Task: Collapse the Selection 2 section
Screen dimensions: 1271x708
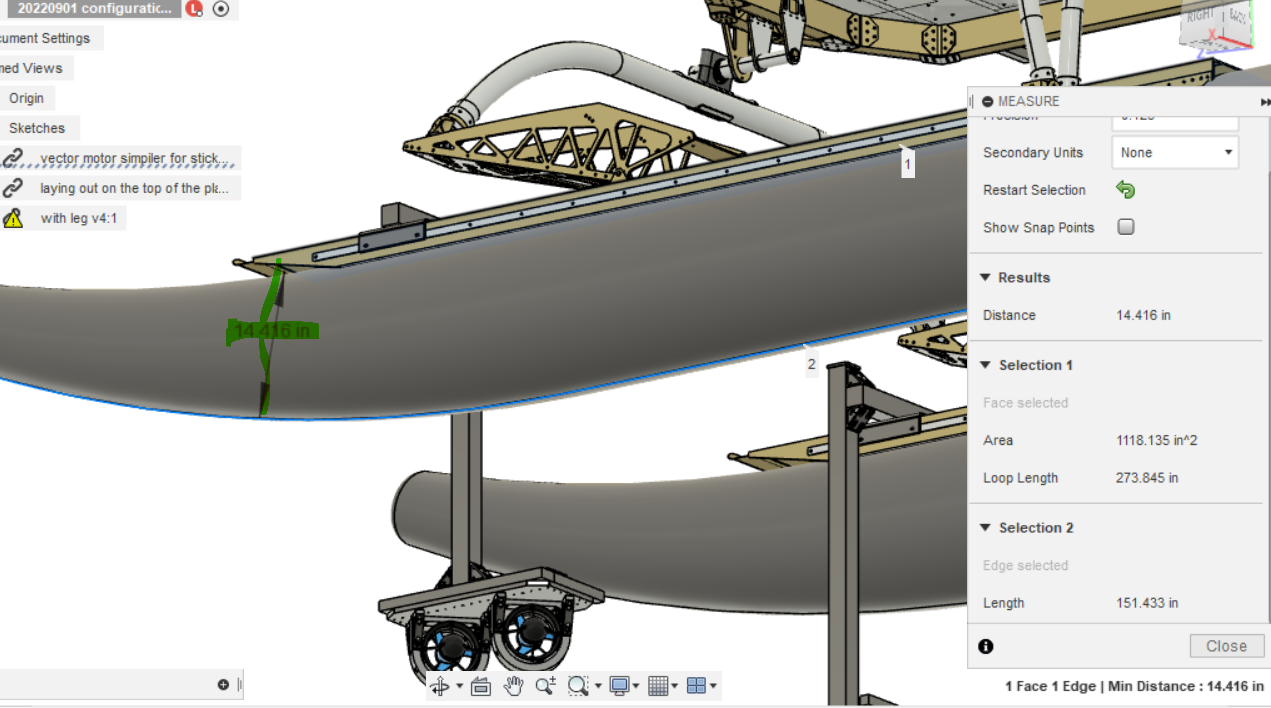Action: [x=985, y=528]
